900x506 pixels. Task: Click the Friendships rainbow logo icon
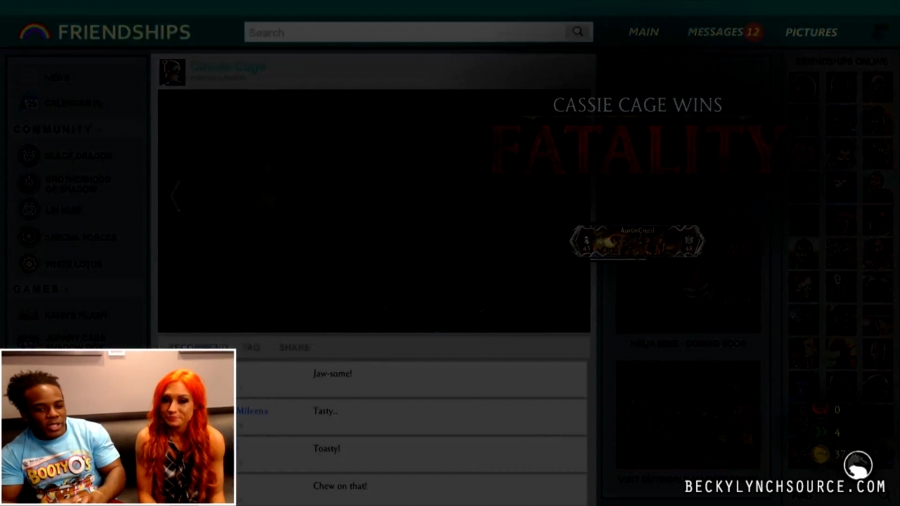[35, 32]
